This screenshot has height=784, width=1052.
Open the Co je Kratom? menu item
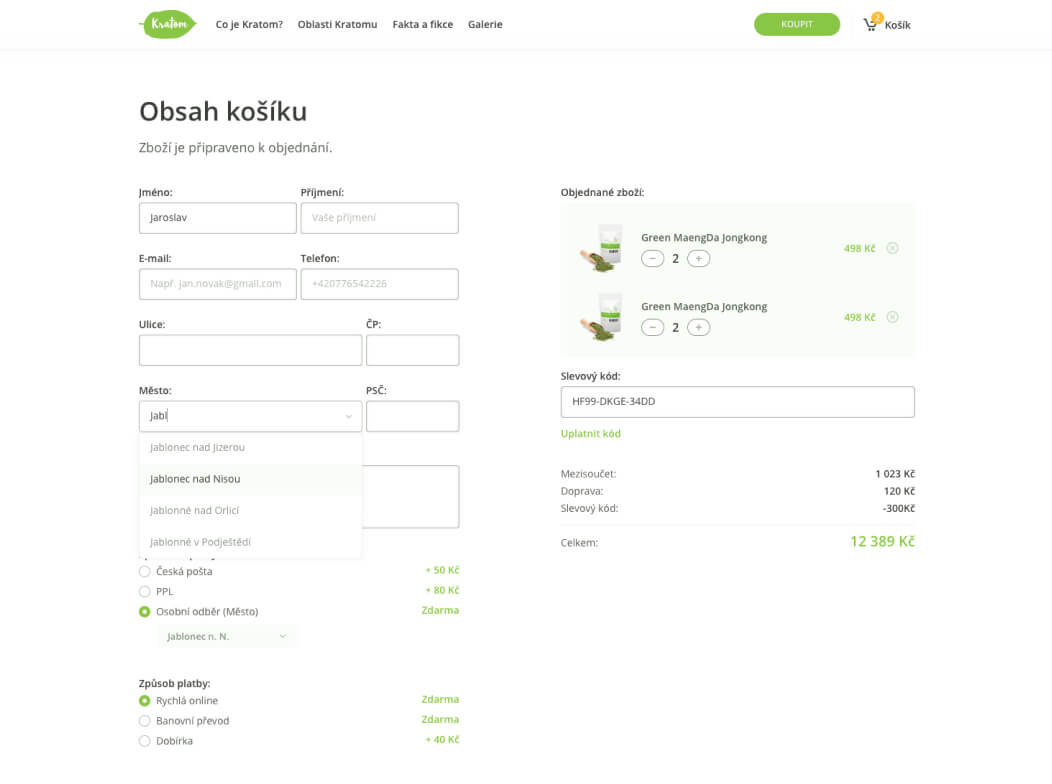(249, 25)
